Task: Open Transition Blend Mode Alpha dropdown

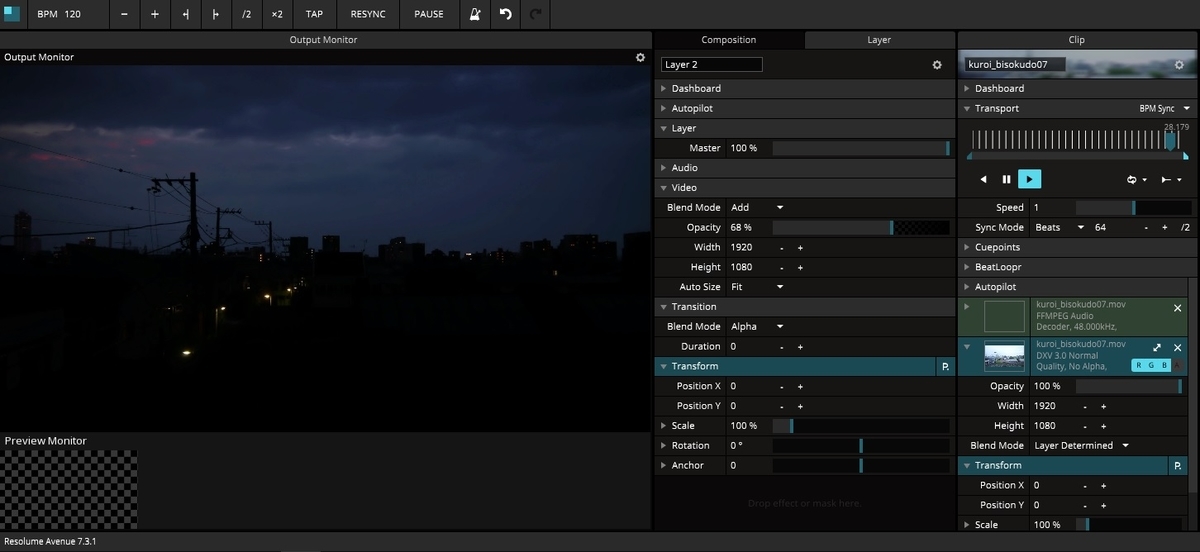Action: pos(757,327)
